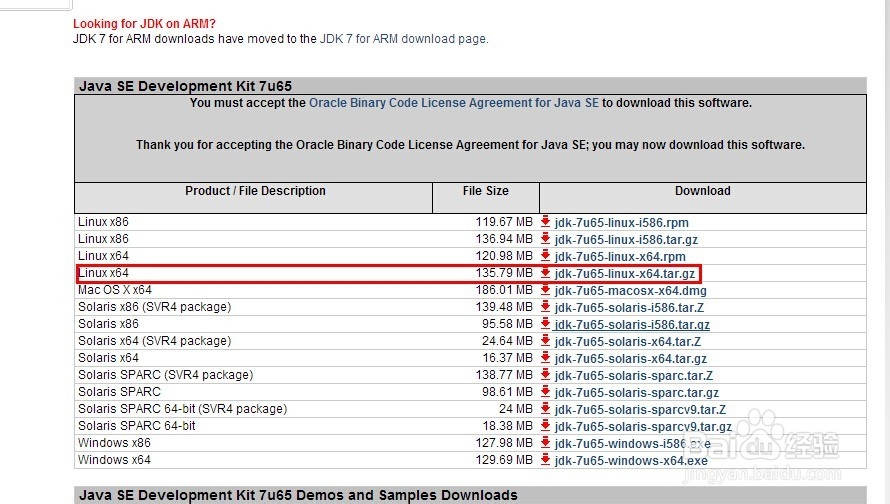
Task: Download jdk-7u65-linux-x64.rpm file link
Action: click(620, 257)
